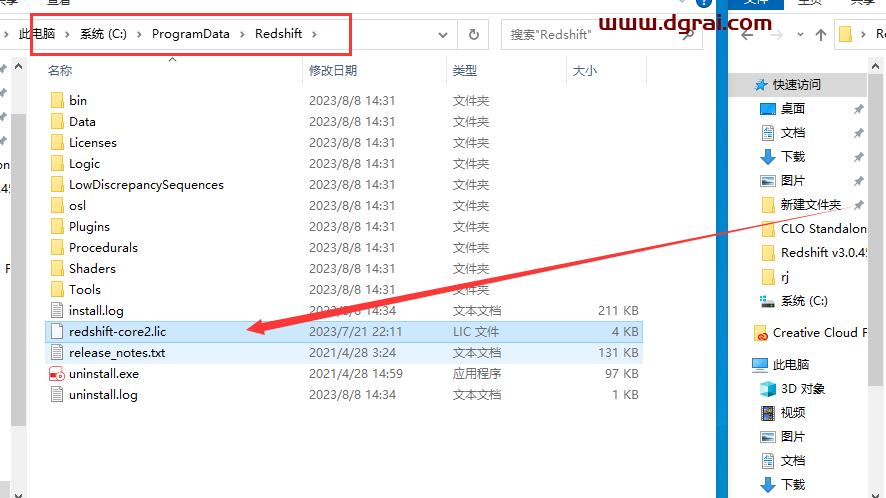Select the Licenses folder icon
This screenshot has height=498, width=886.
57,142
